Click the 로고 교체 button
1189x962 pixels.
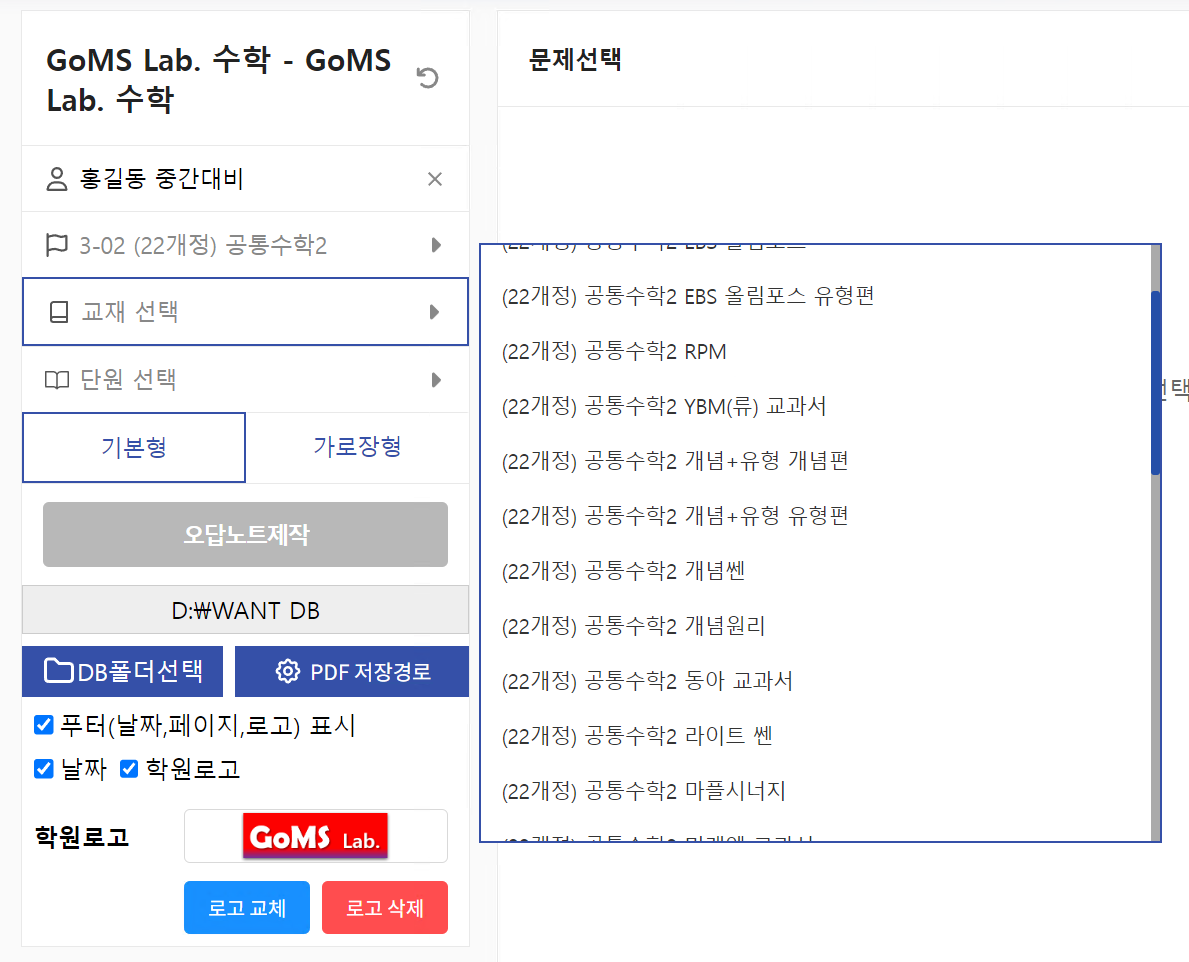pyautogui.click(x=247, y=907)
